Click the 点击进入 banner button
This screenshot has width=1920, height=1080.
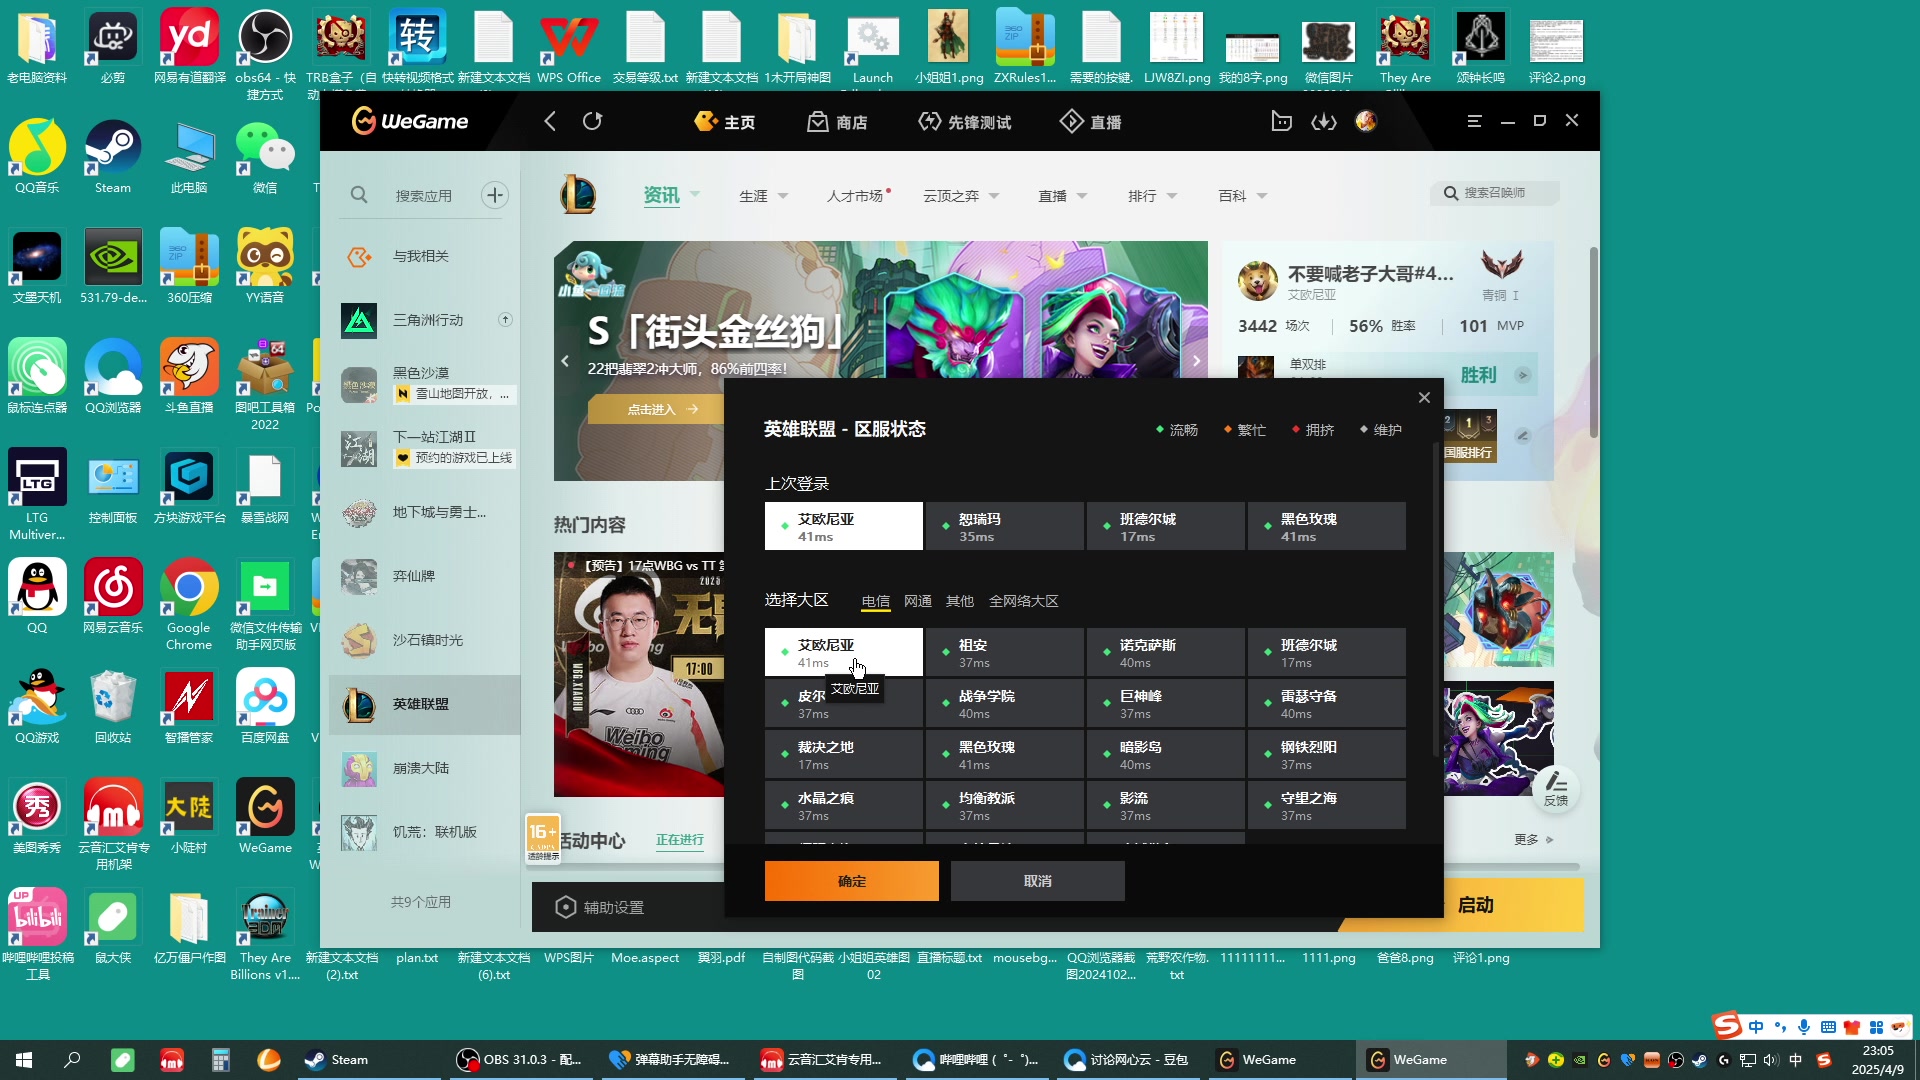662,409
